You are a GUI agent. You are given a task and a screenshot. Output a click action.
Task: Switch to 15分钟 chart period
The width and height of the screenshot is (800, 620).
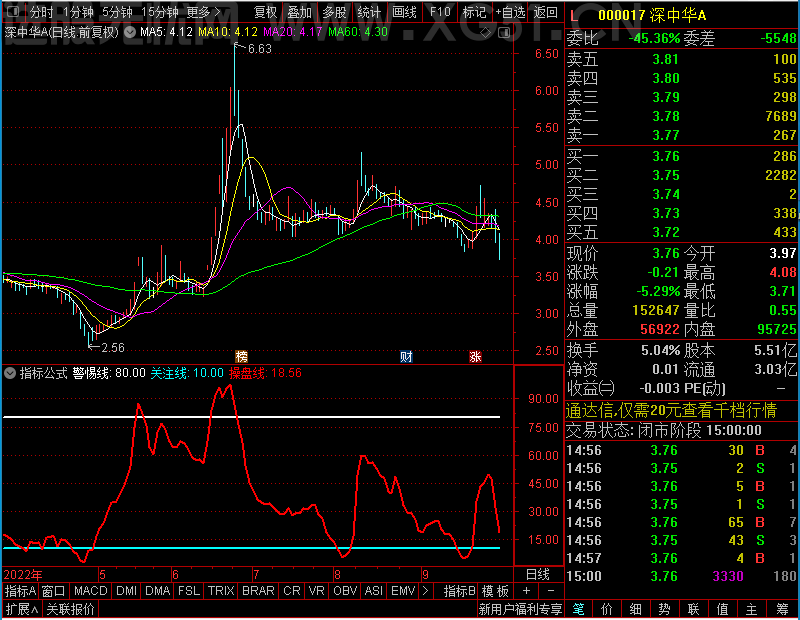[x=160, y=12]
